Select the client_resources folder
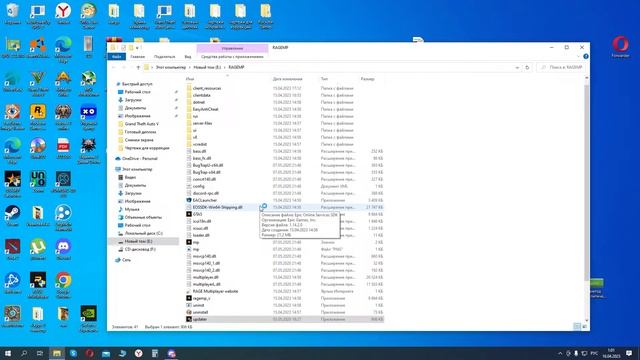 [286, 88]
